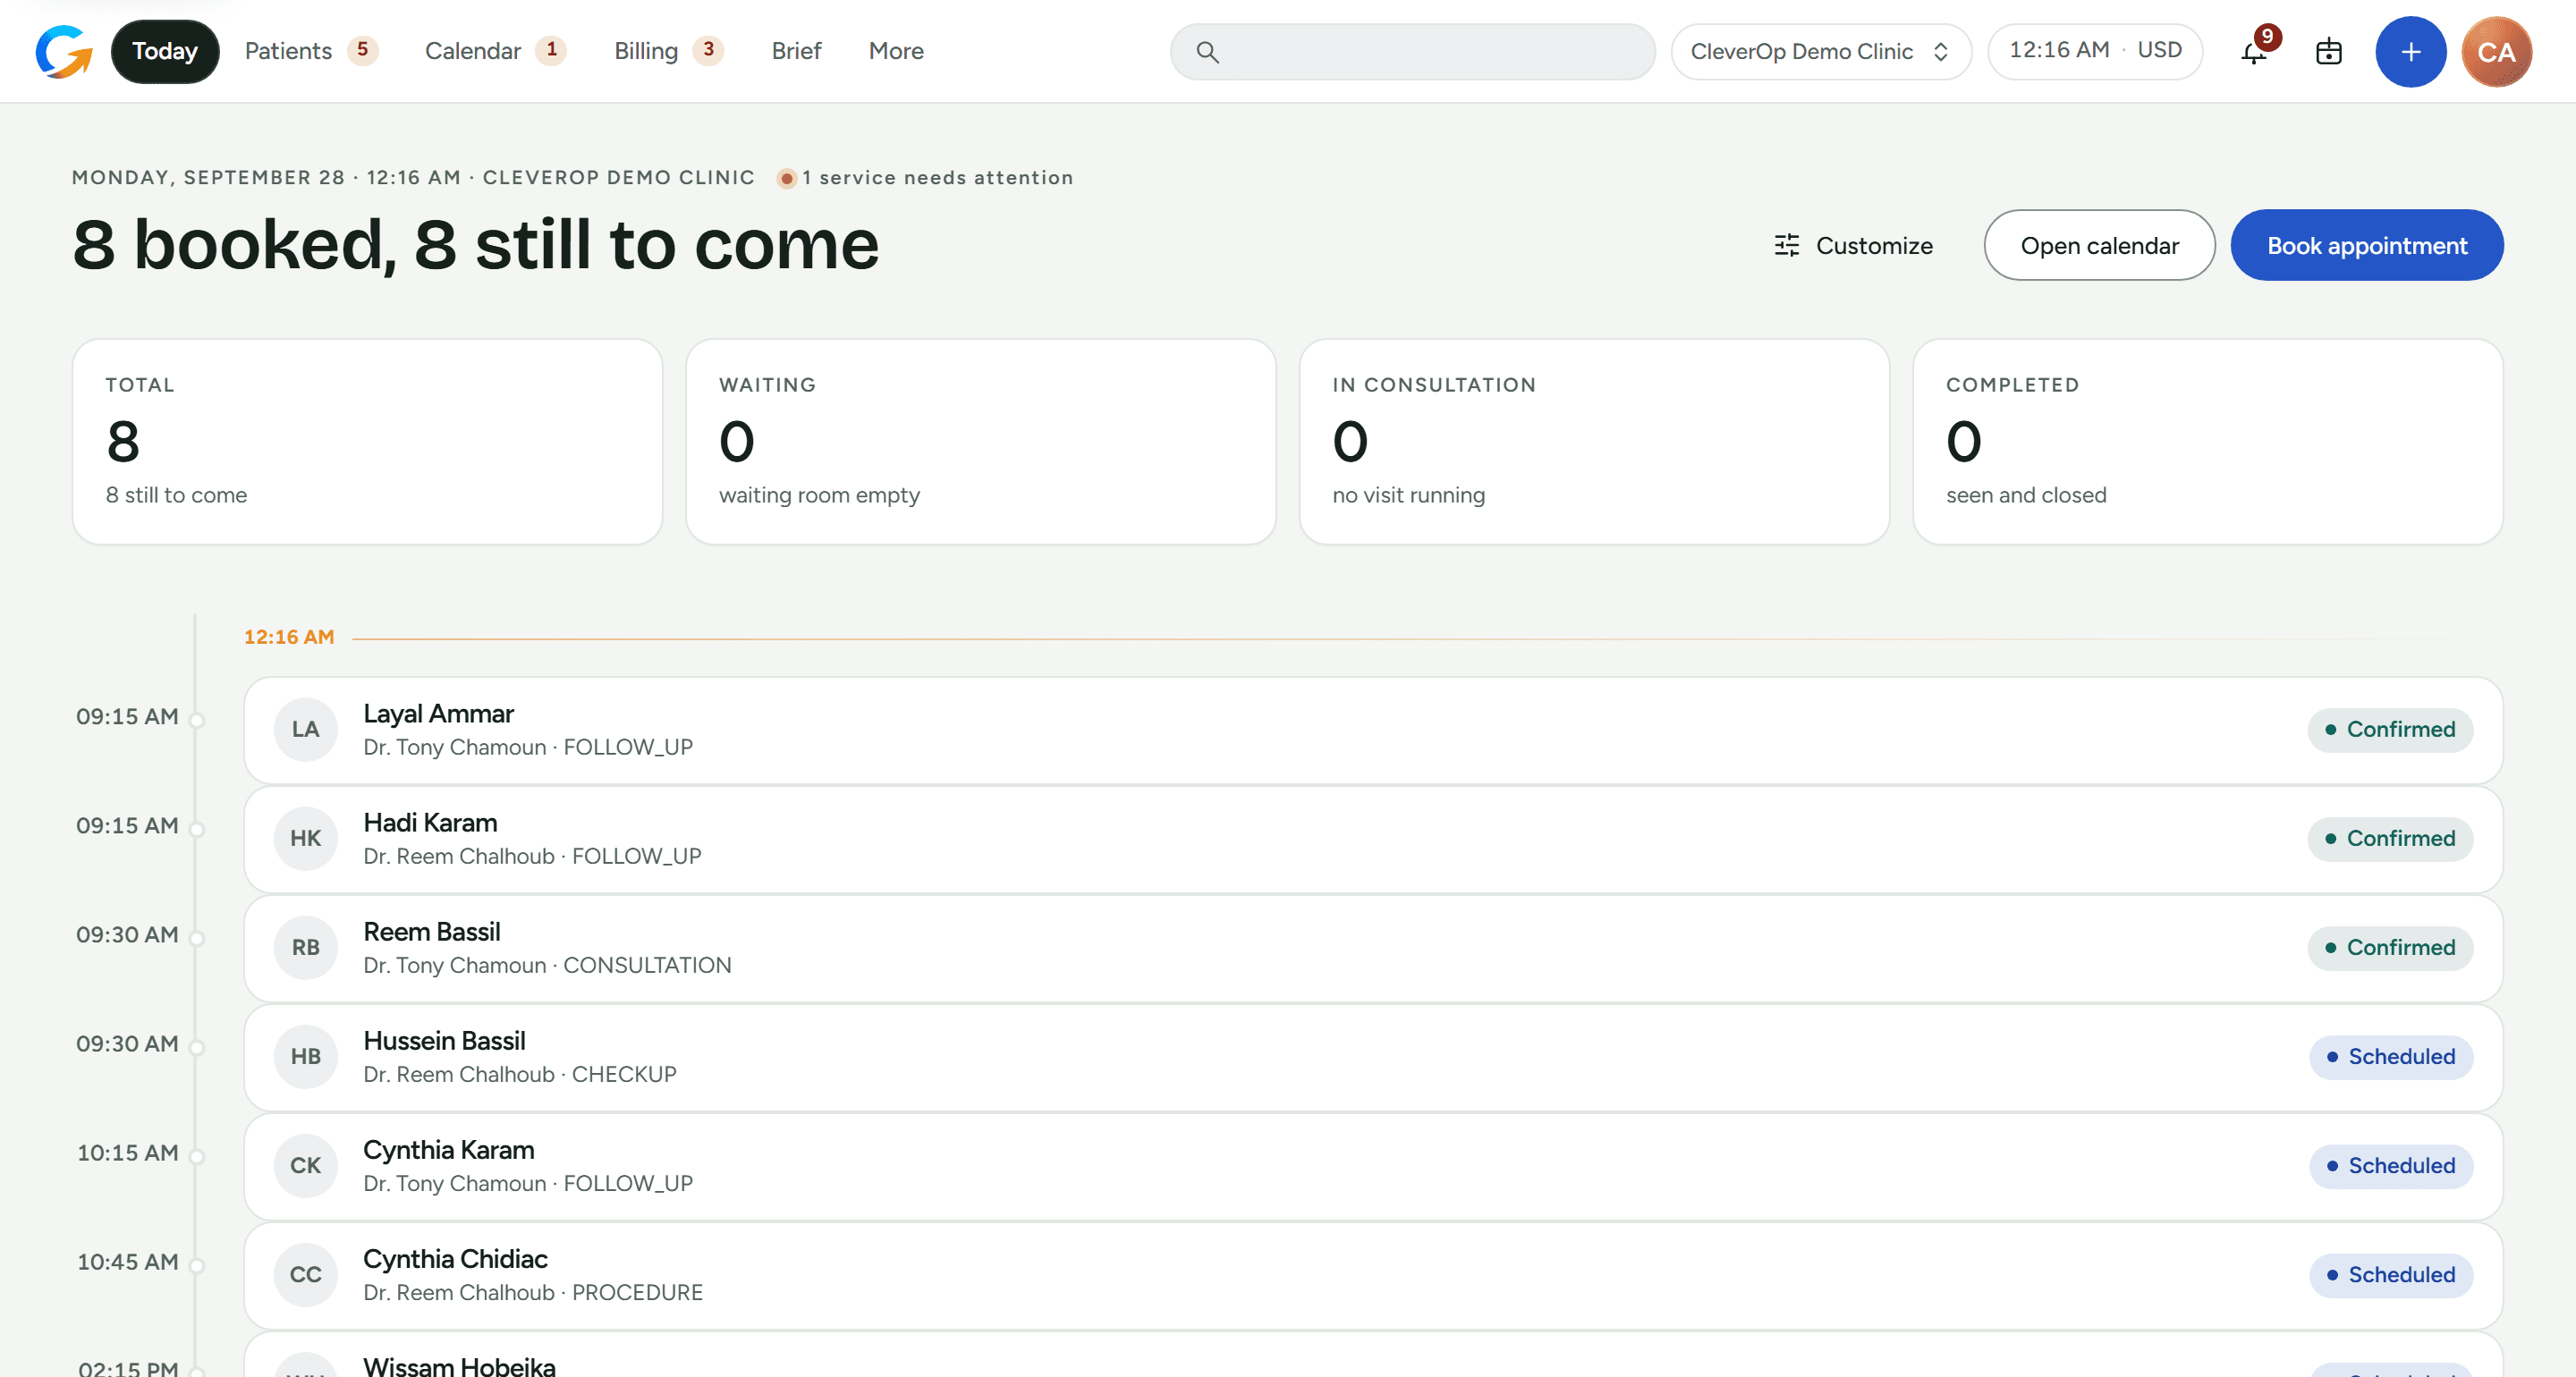Click the search magnifier icon
This screenshot has width=2576, height=1377.
coord(1207,52)
